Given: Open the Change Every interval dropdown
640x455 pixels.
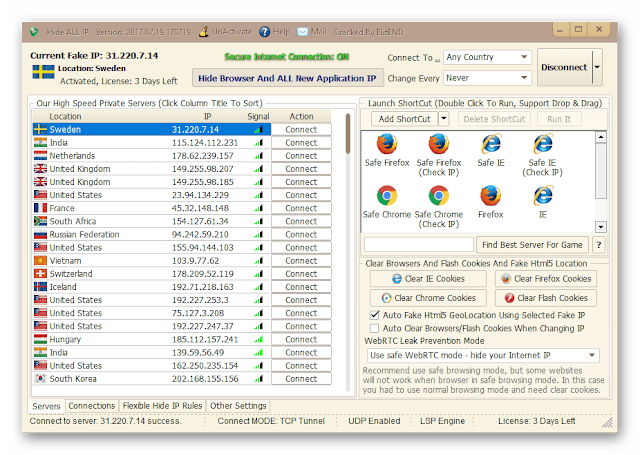Looking at the screenshot, I should point(487,78).
